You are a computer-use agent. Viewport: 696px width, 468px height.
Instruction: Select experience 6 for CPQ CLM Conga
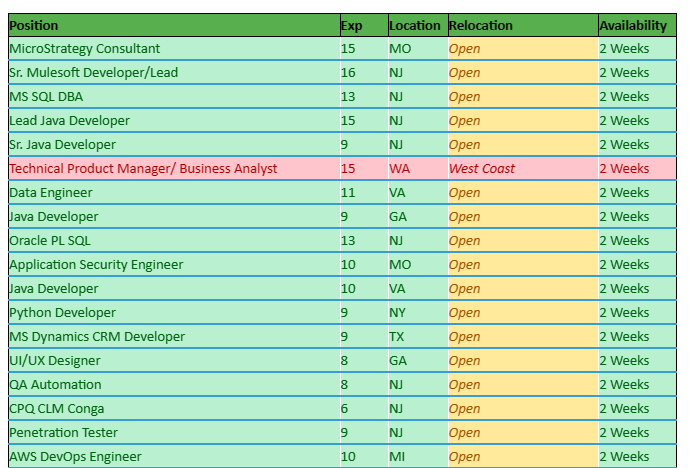click(364, 408)
